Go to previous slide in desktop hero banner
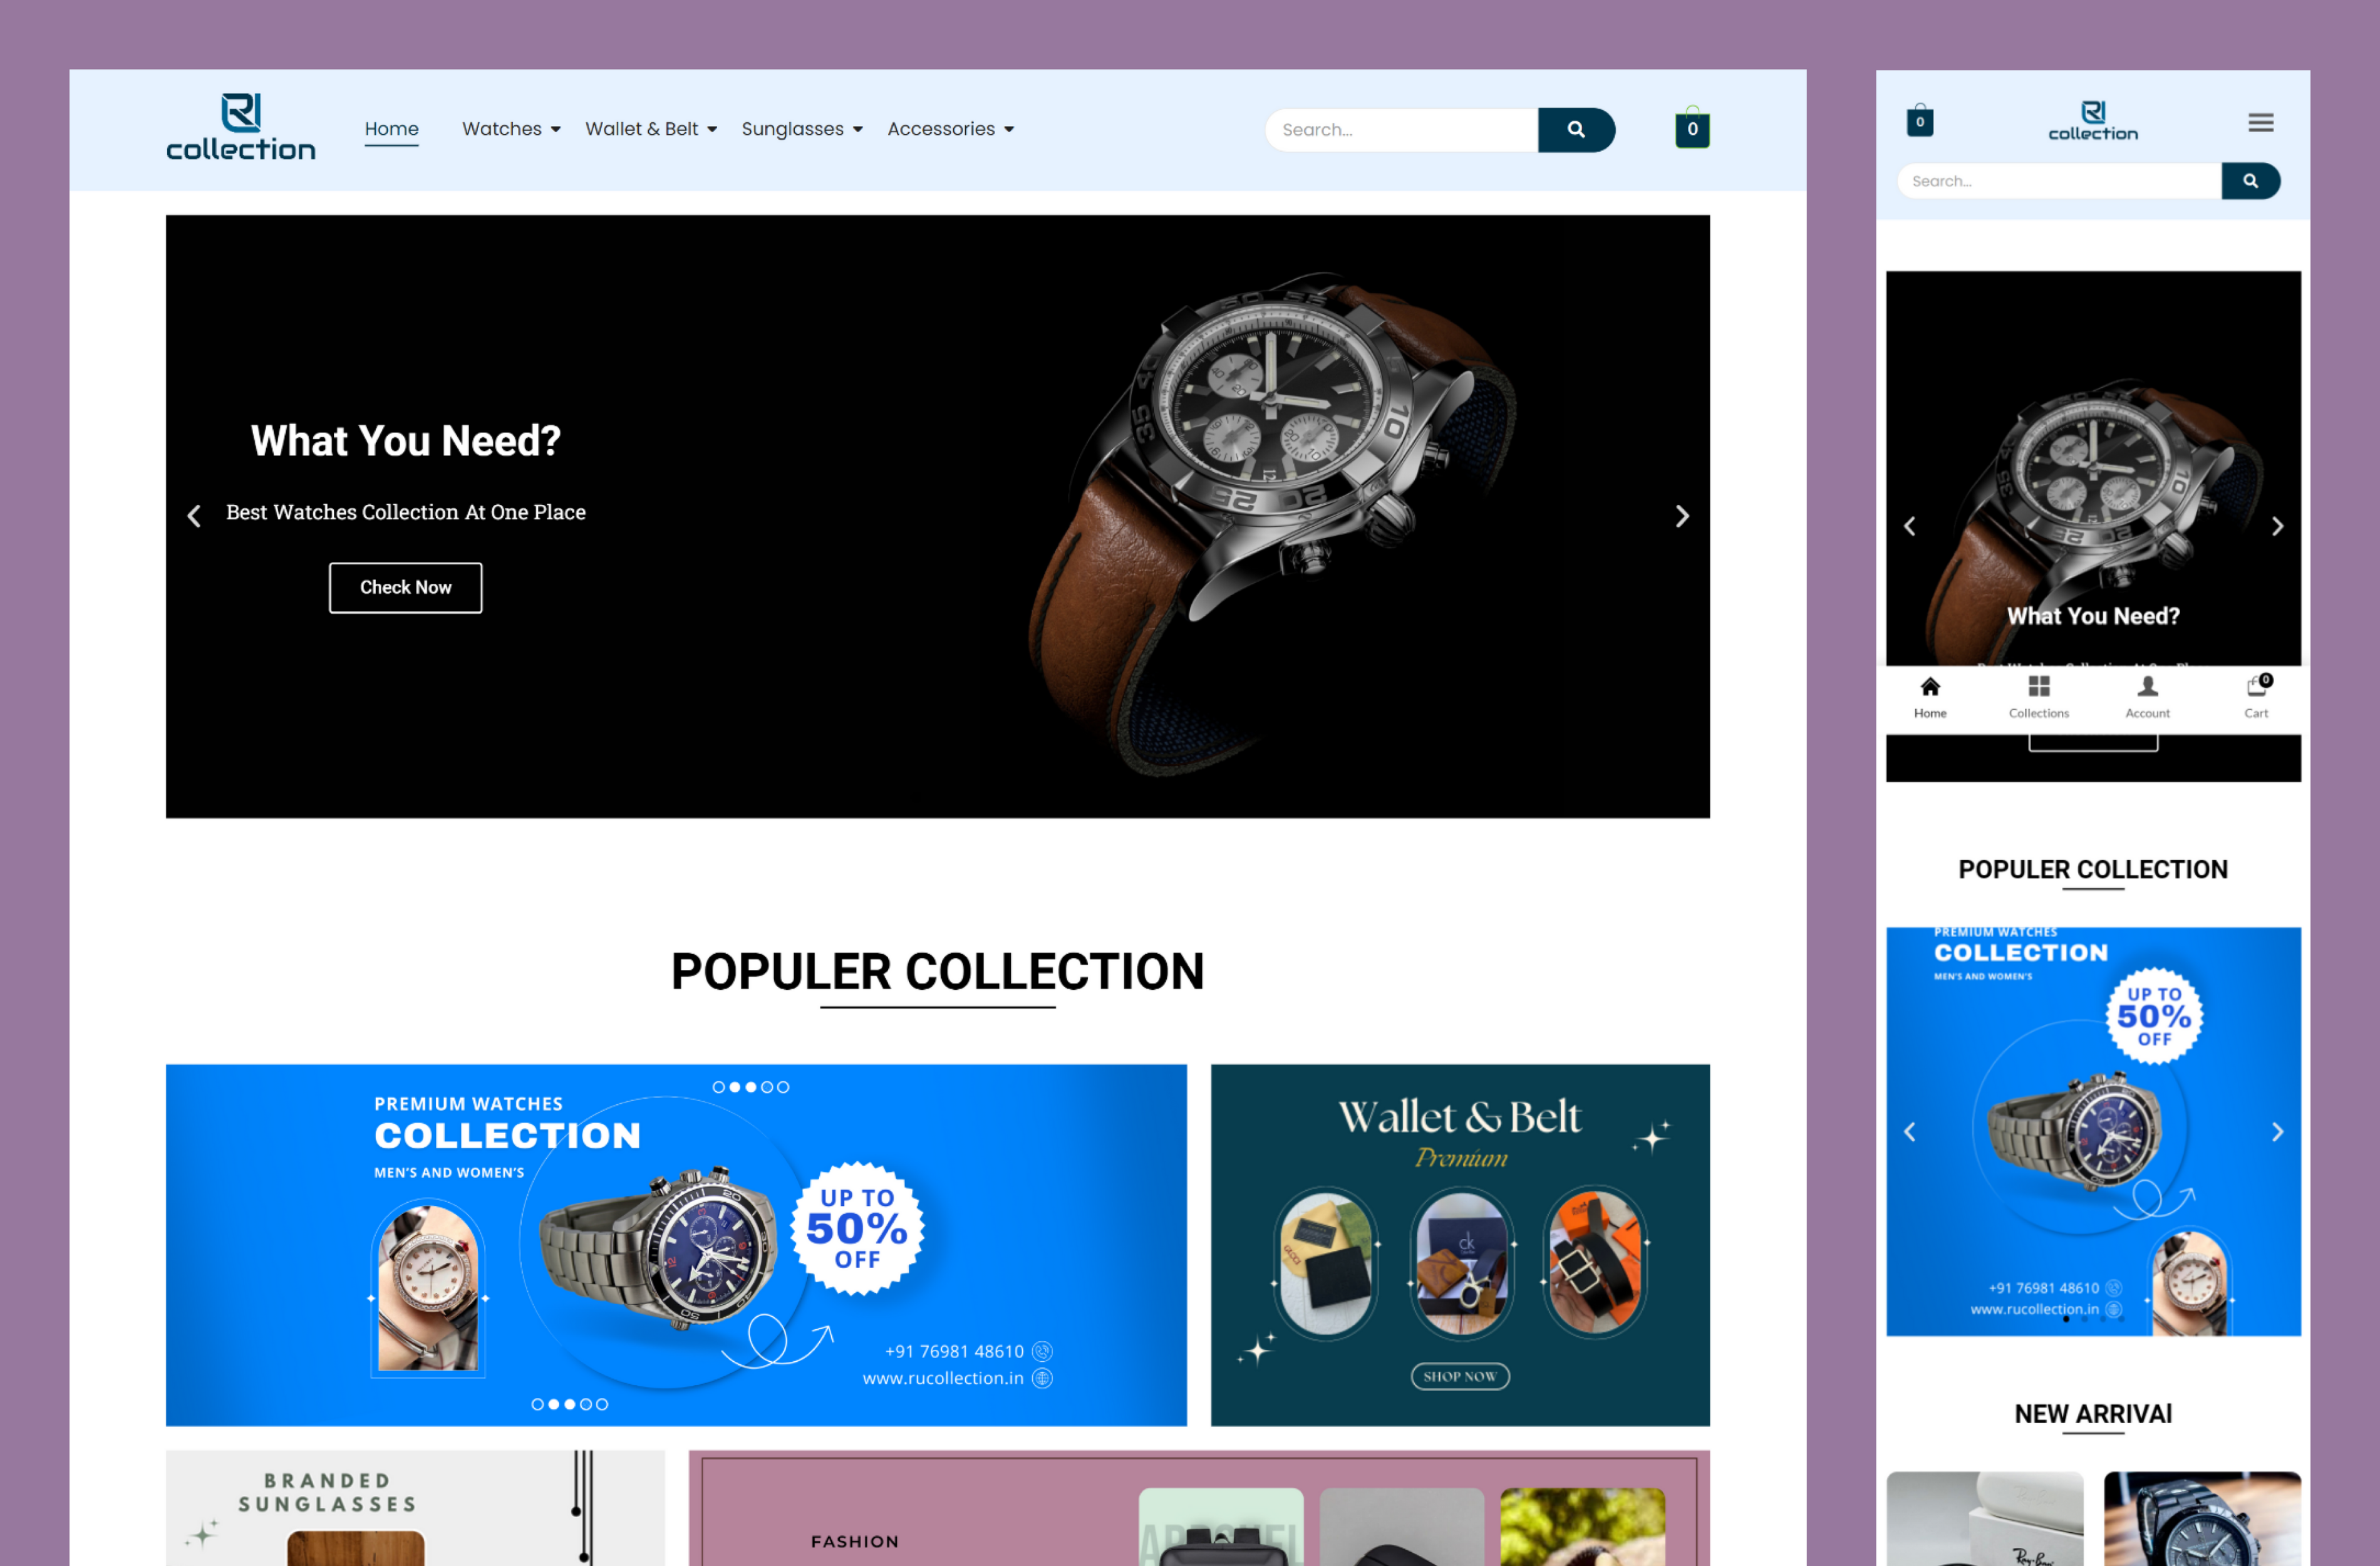Image resolution: width=2380 pixels, height=1566 pixels. coord(194,516)
